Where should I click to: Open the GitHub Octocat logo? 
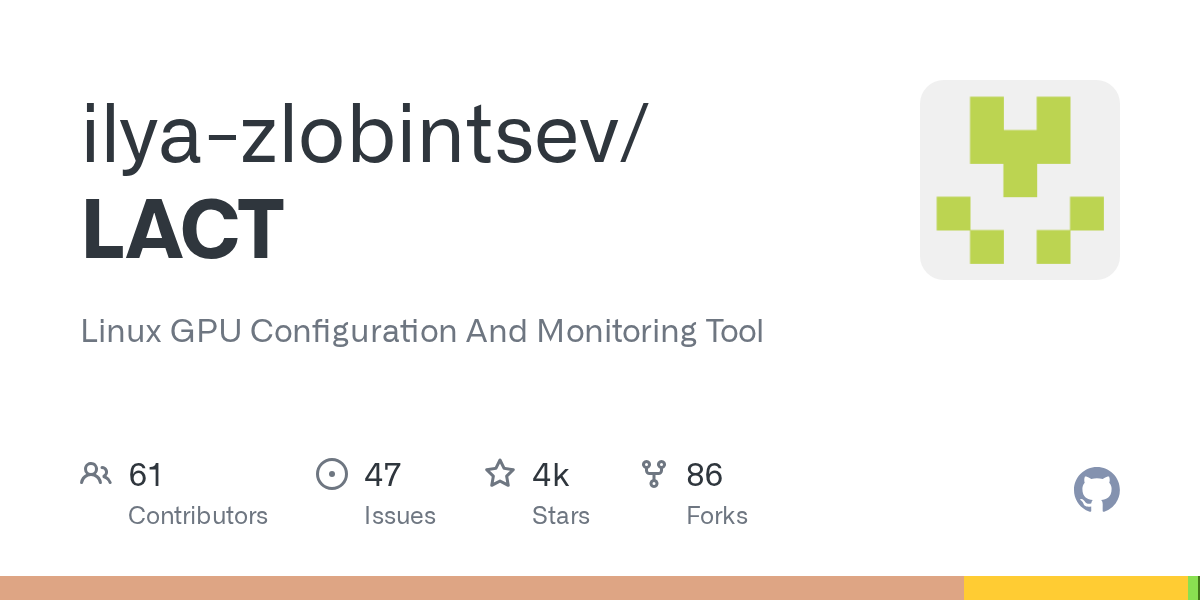tap(1096, 490)
